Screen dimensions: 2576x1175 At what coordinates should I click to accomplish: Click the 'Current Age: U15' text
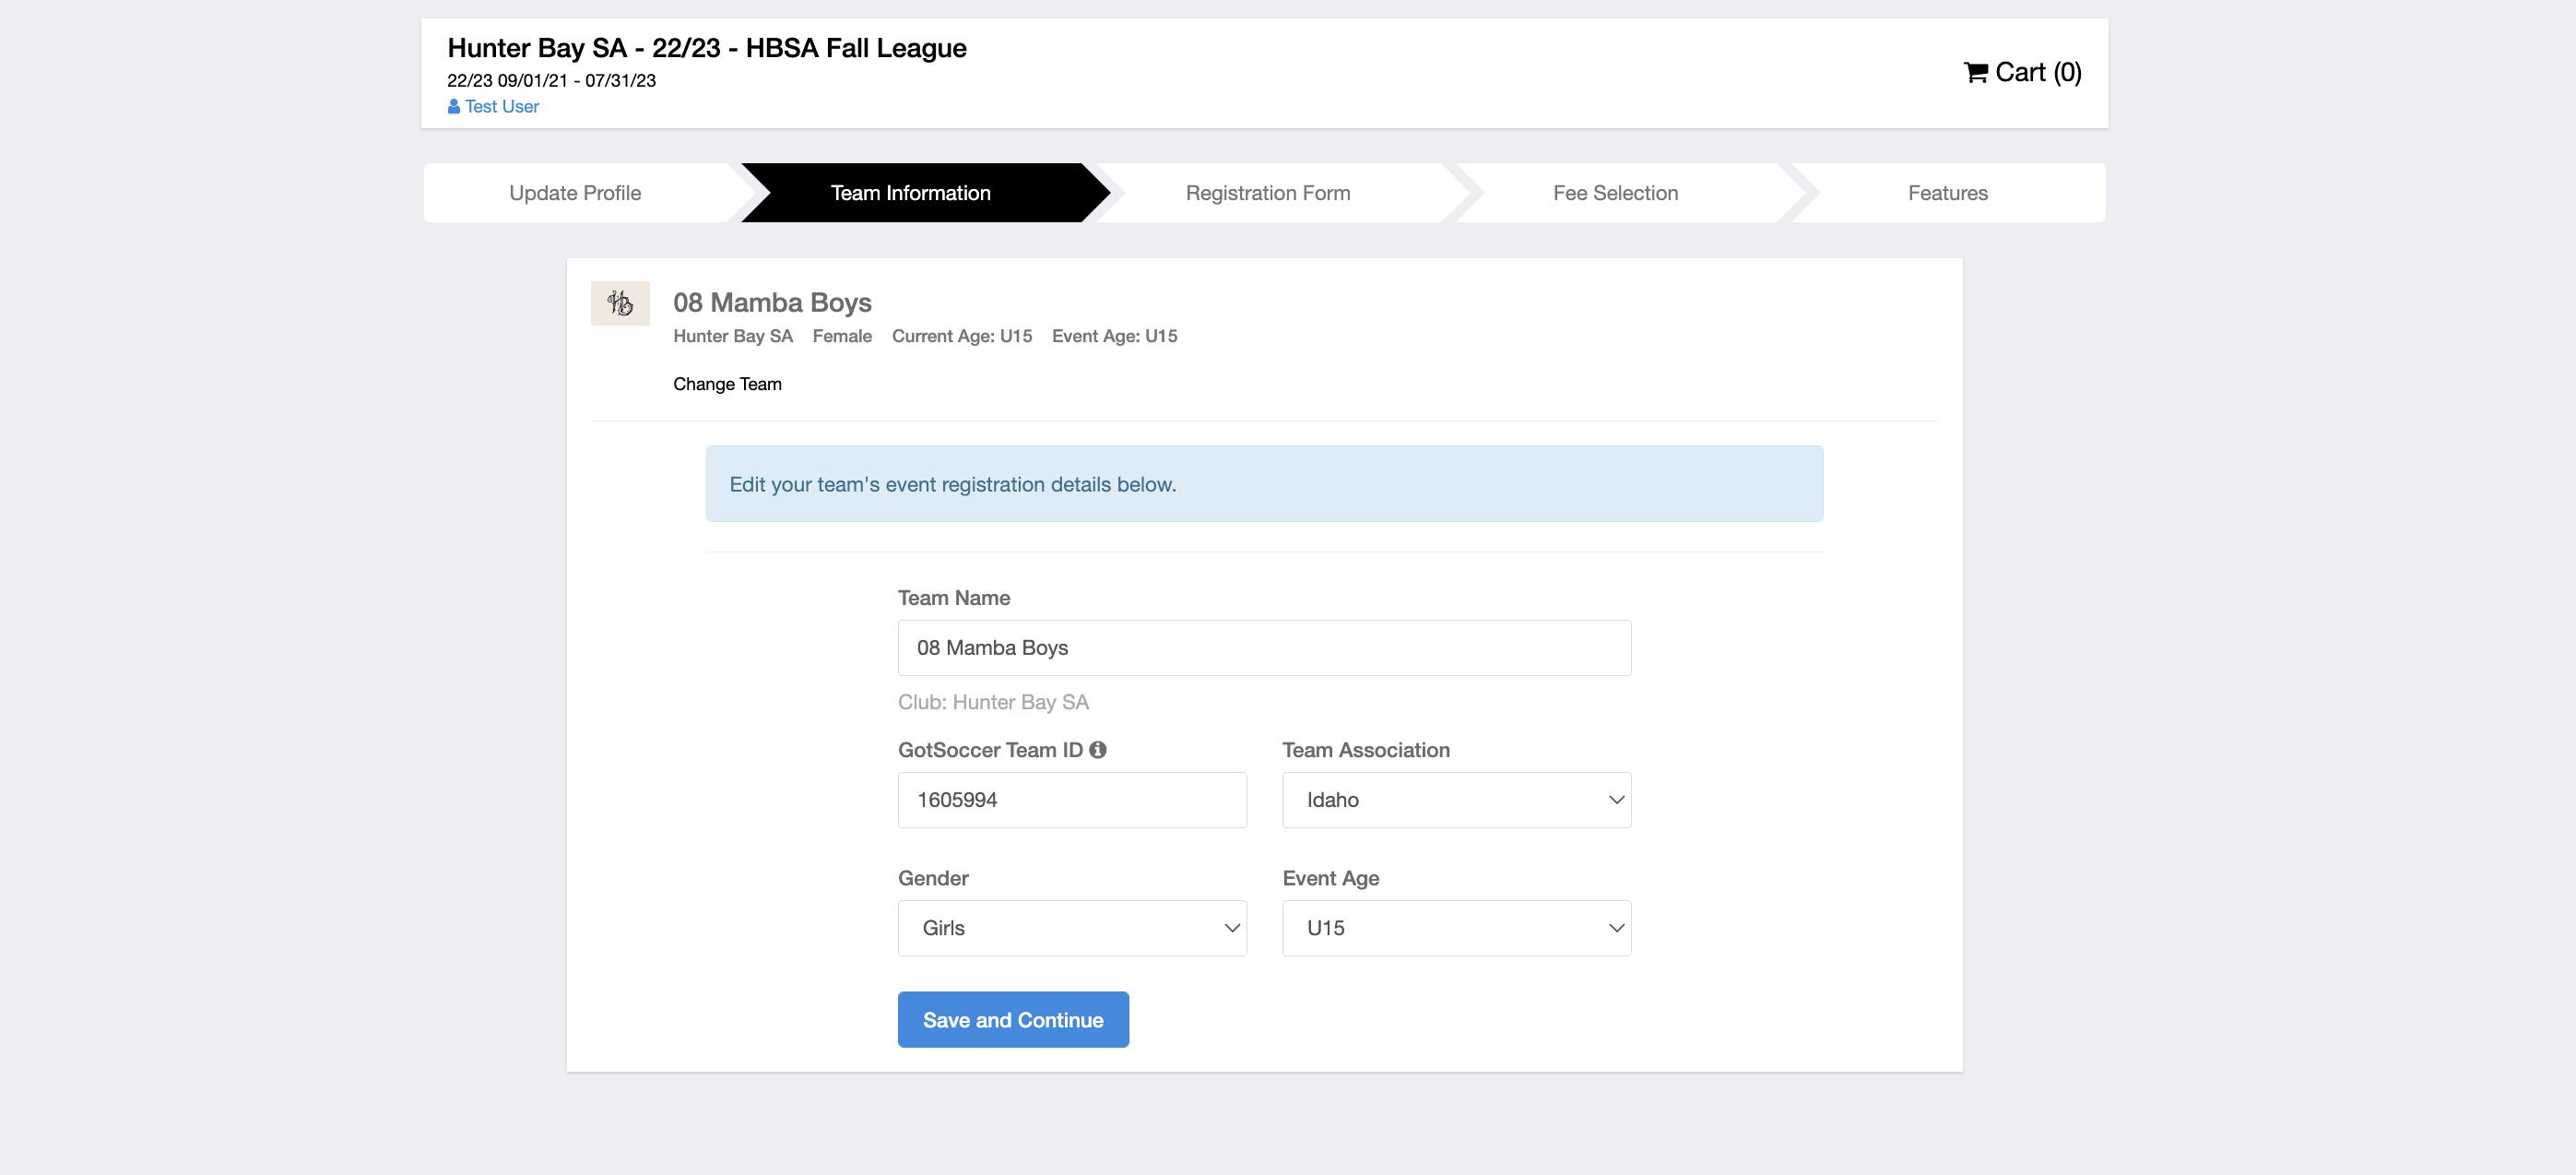coord(962,336)
